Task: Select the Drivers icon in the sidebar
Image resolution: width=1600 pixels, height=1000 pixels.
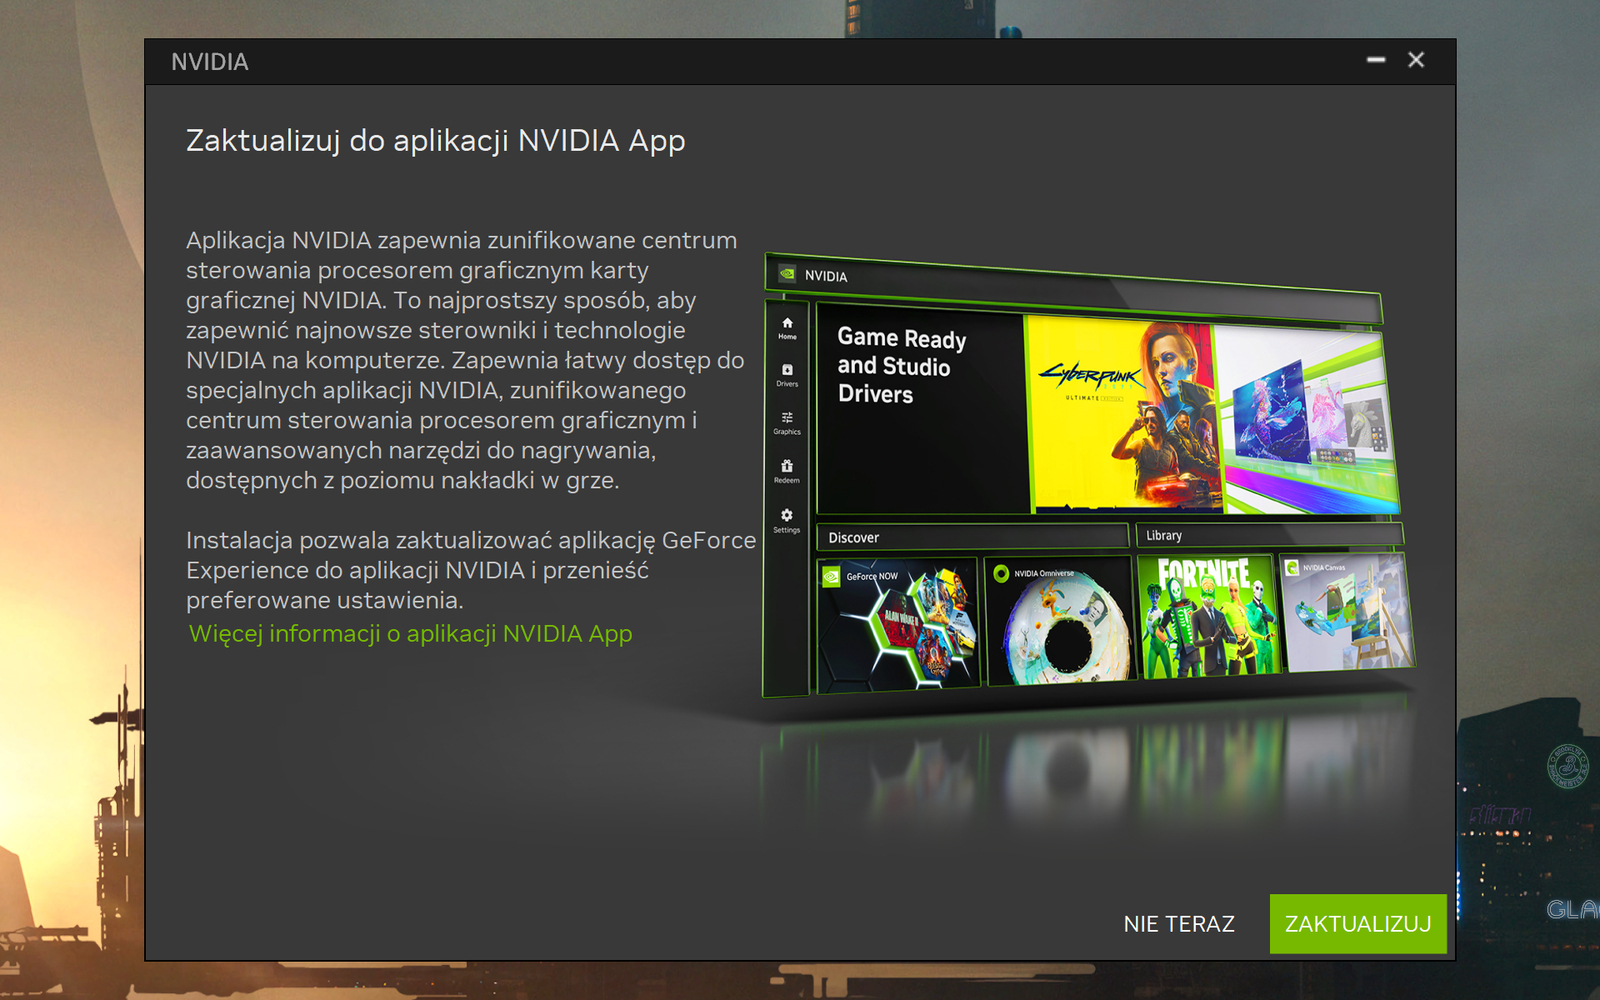Action: coord(787,371)
